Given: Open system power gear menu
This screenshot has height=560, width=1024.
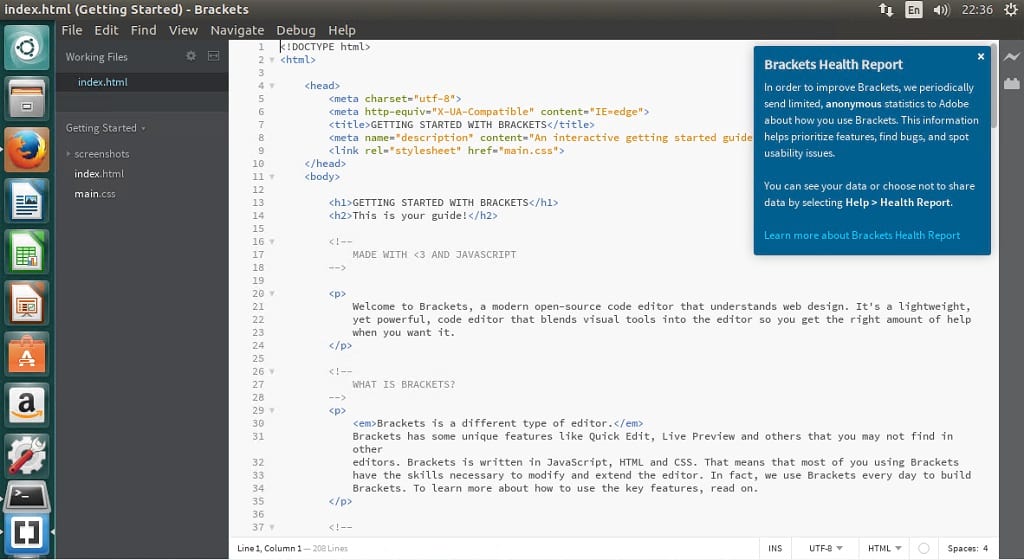Looking at the screenshot, I should click(x=1010, y=10).
